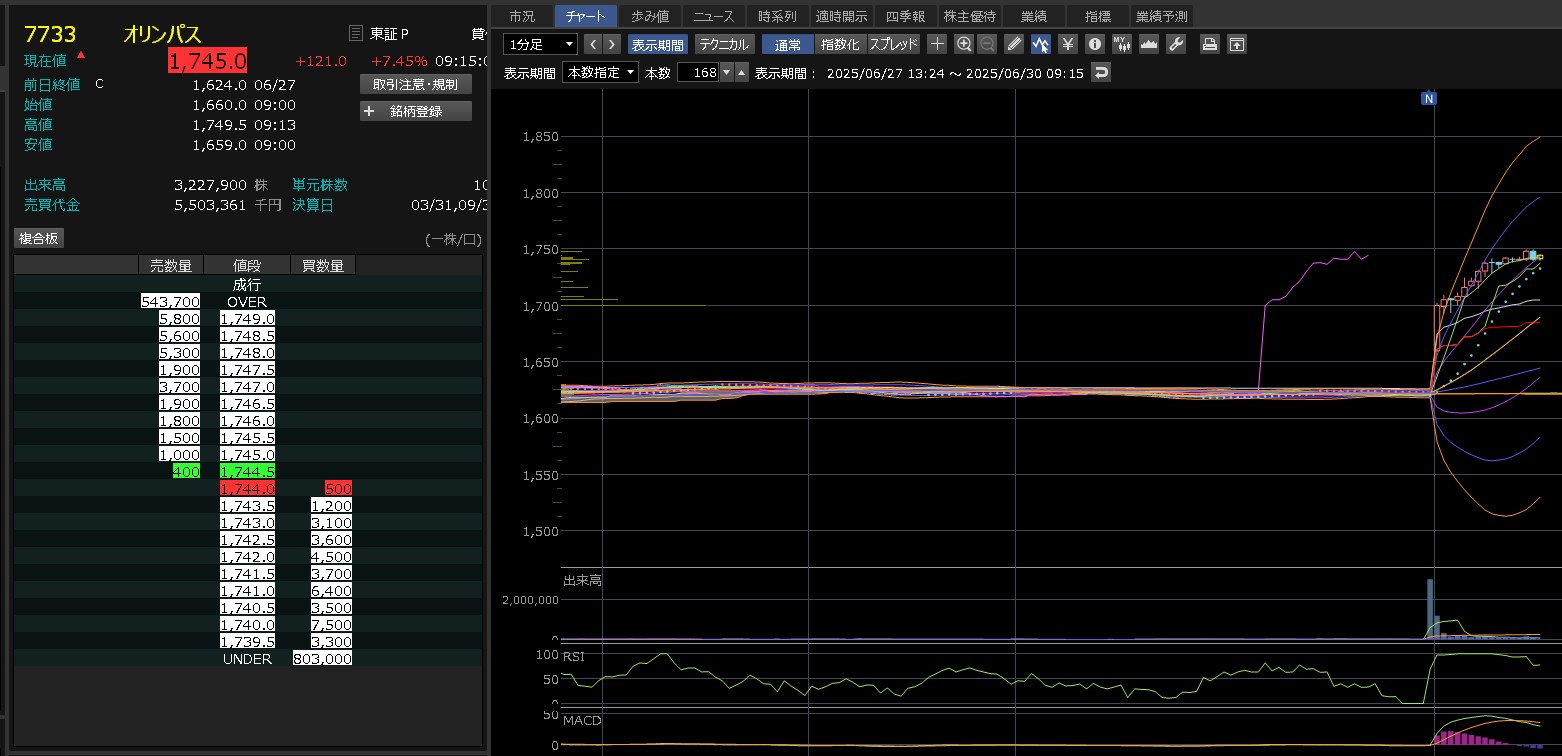This screenshot has height=756, width=1562.
Task: Click the area chart icon
Action: click(1149, 44)
